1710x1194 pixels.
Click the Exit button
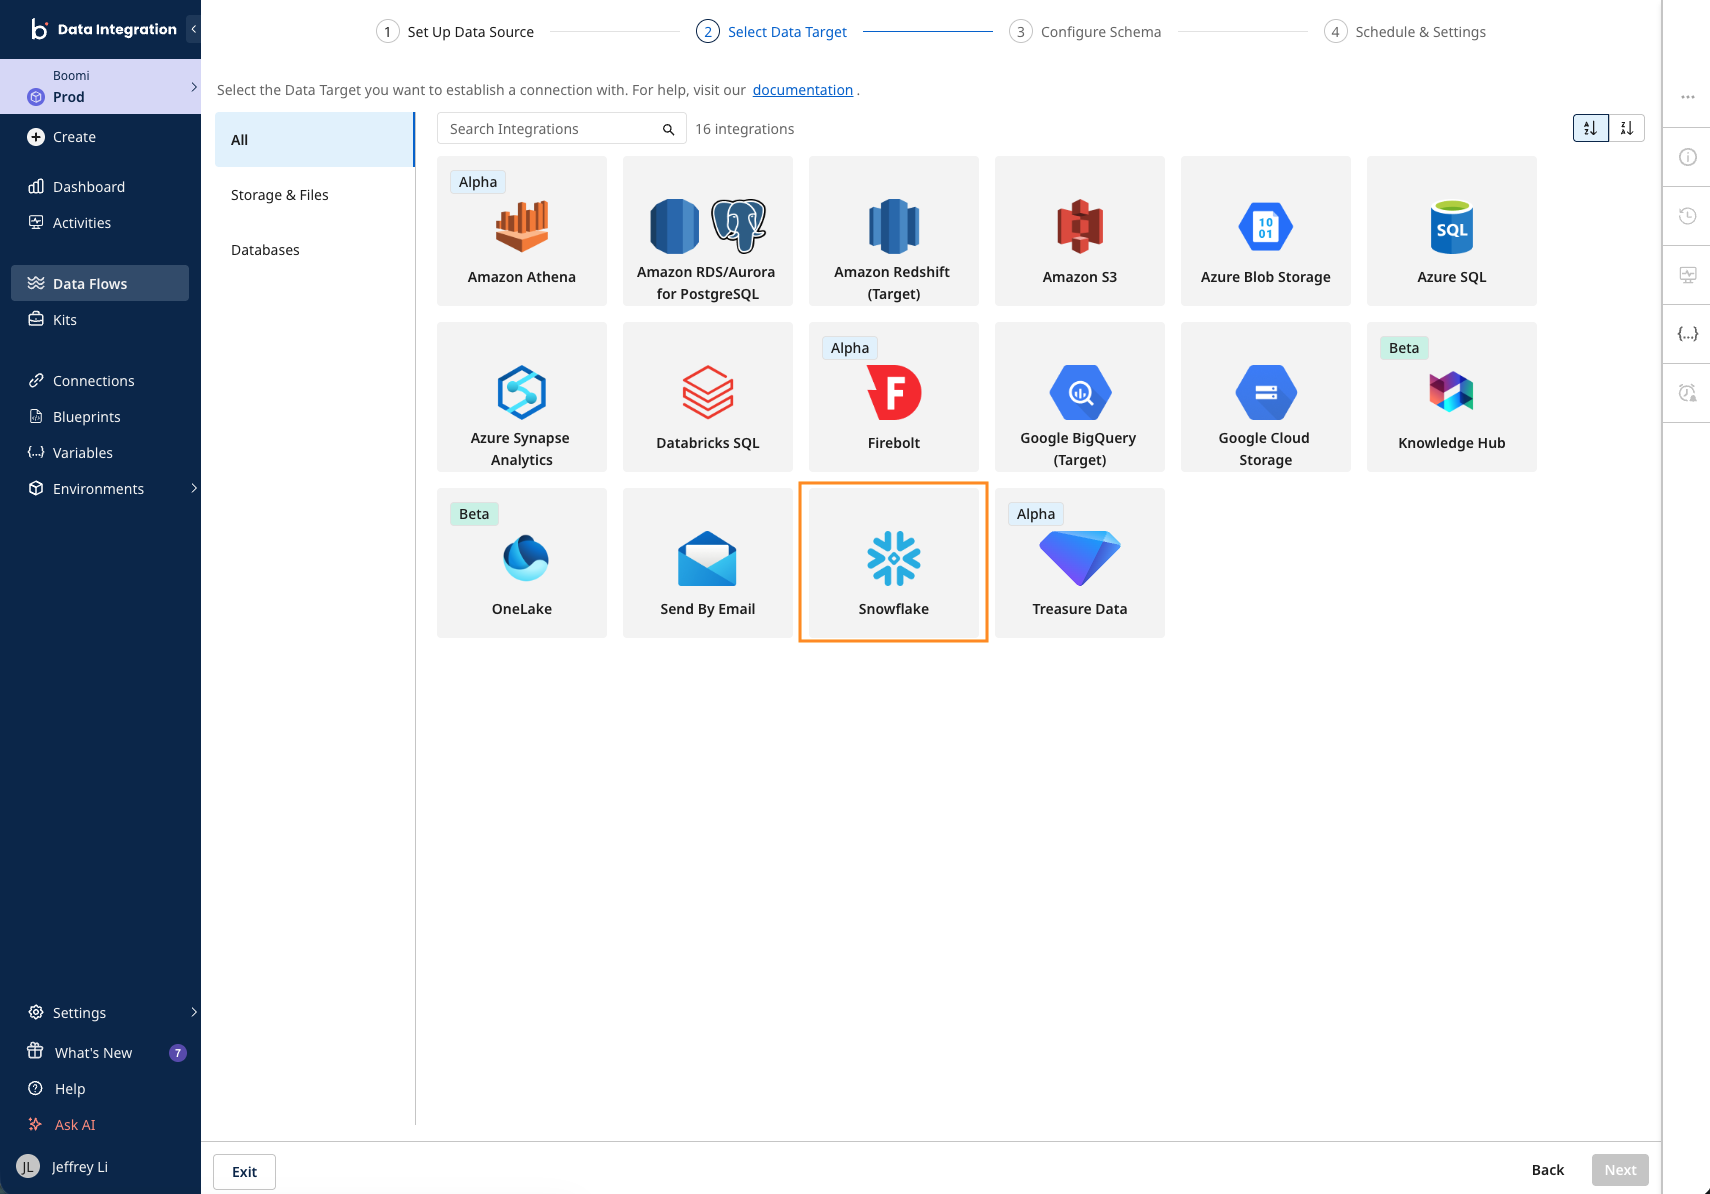pyautogui.click(x=245, y=1172)
